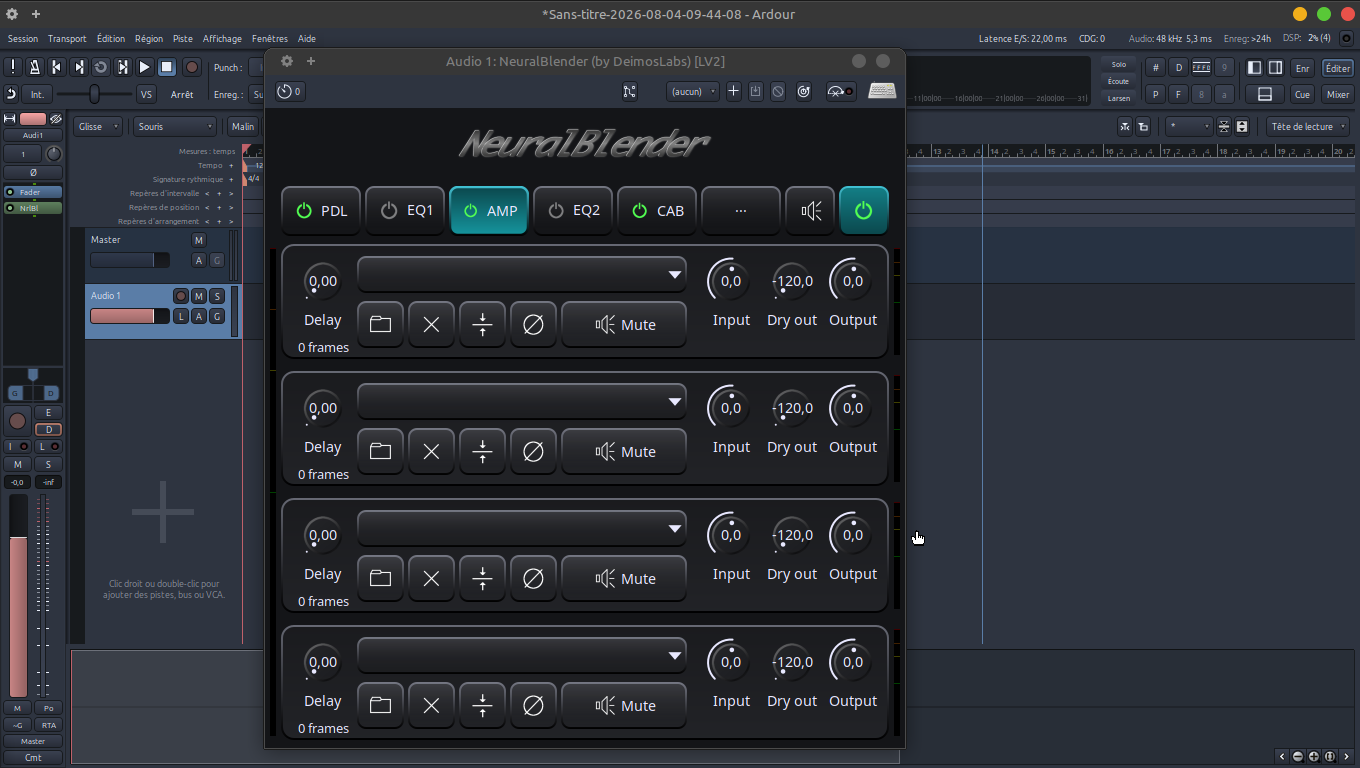This screenshot has width=1360, height=768.
Task: Click the plus icon in NeuralBlender title bar
Action: point(311,61)
